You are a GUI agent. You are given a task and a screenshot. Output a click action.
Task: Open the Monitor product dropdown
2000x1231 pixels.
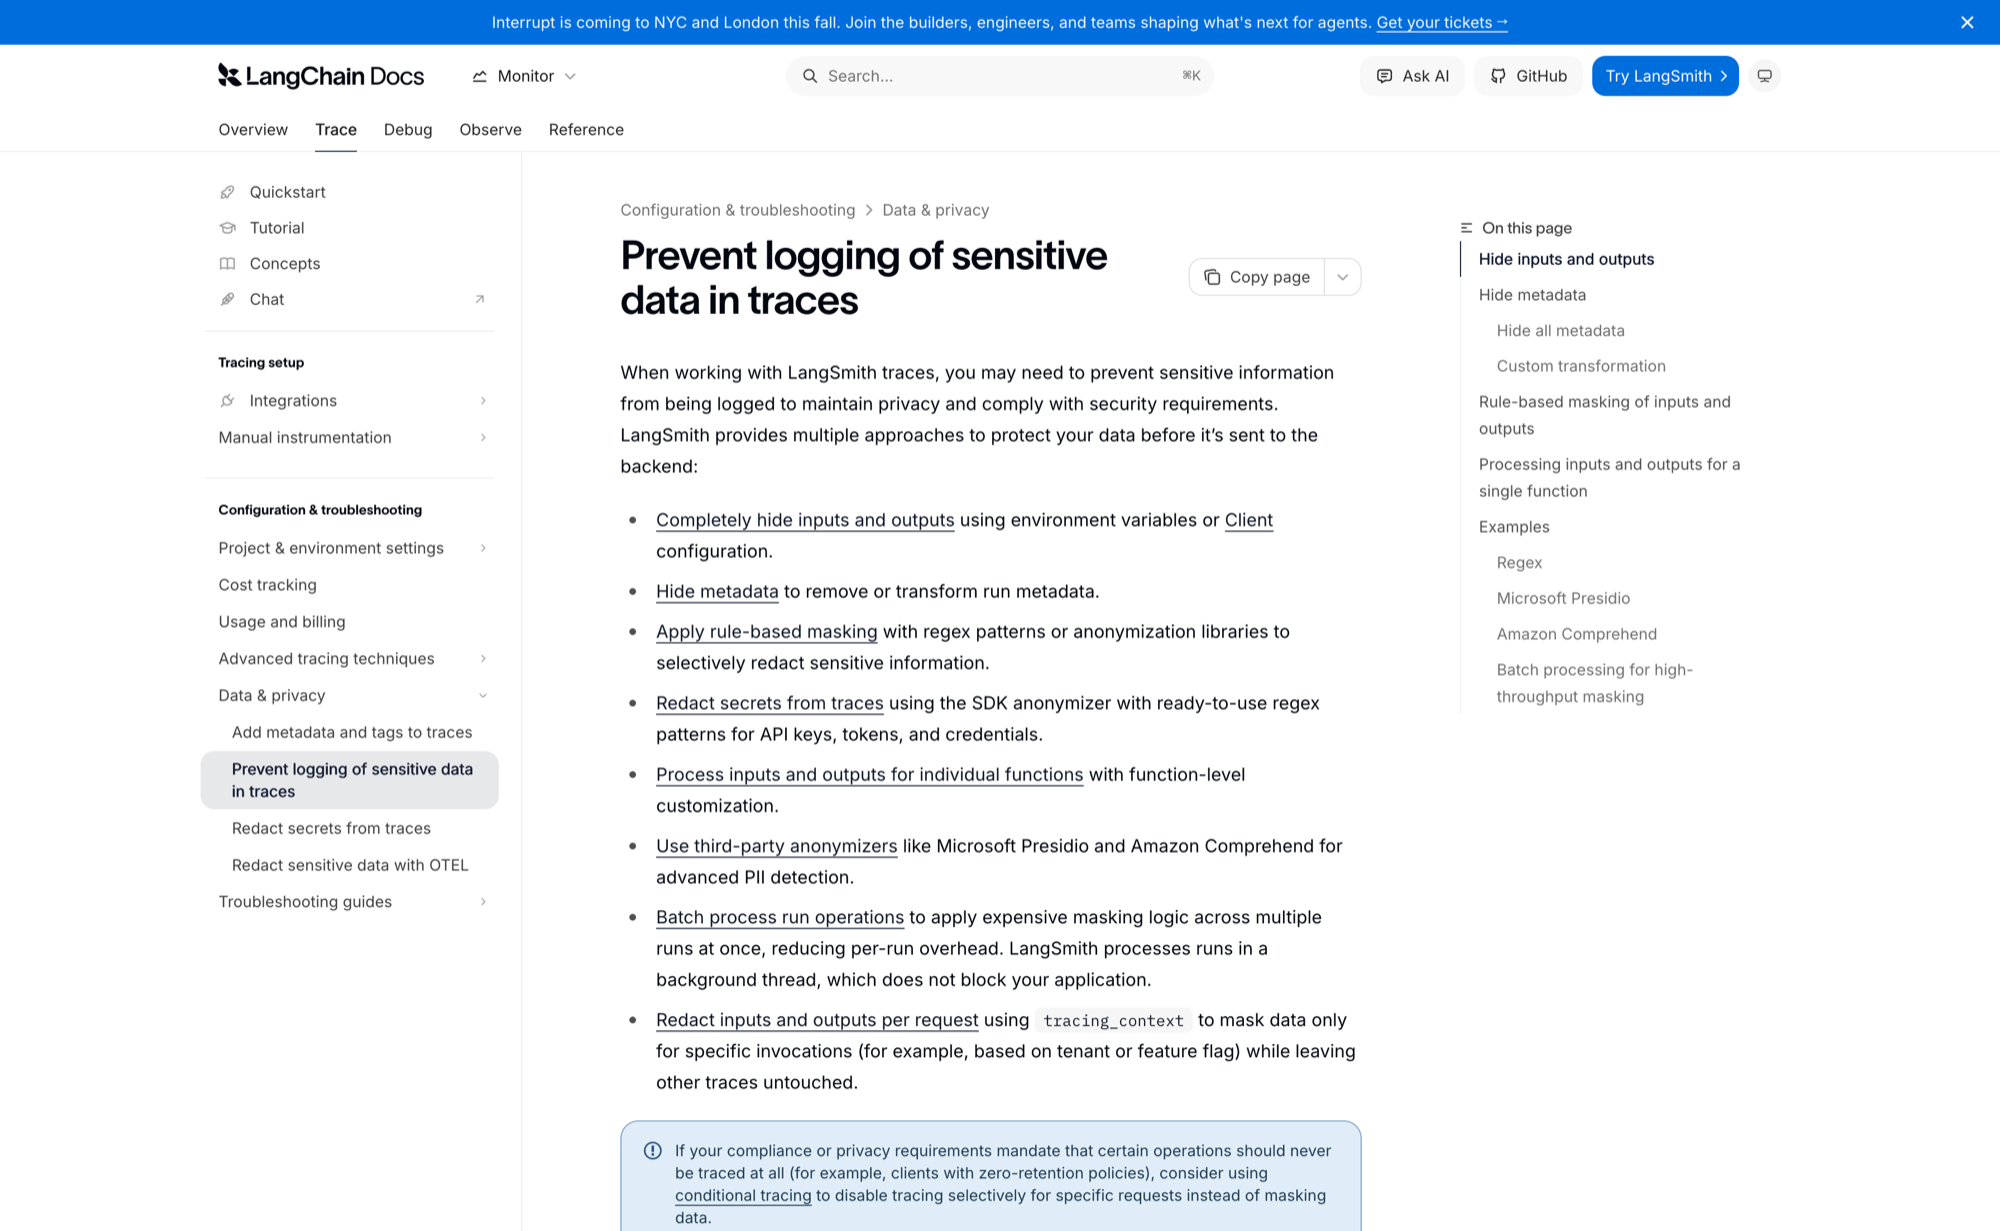tap(525, 76)
